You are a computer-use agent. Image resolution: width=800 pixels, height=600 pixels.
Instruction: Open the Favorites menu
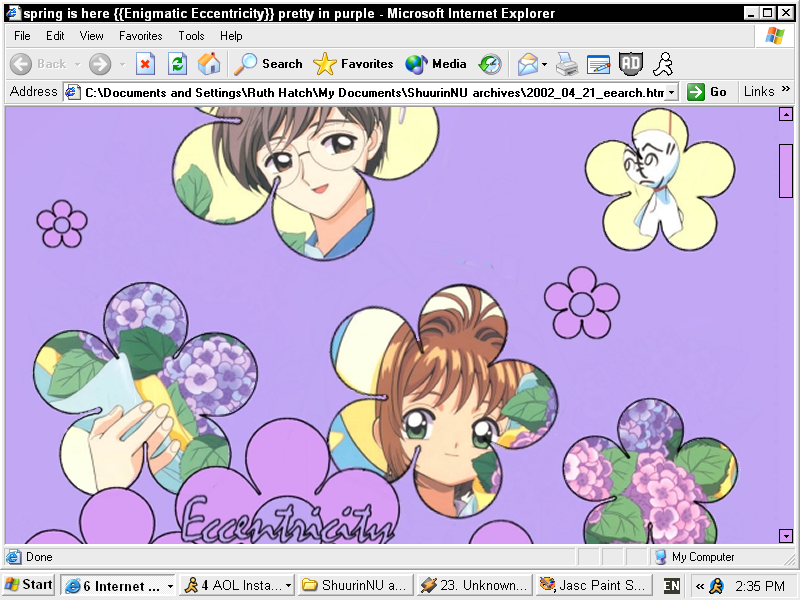(x=140, y=36)
